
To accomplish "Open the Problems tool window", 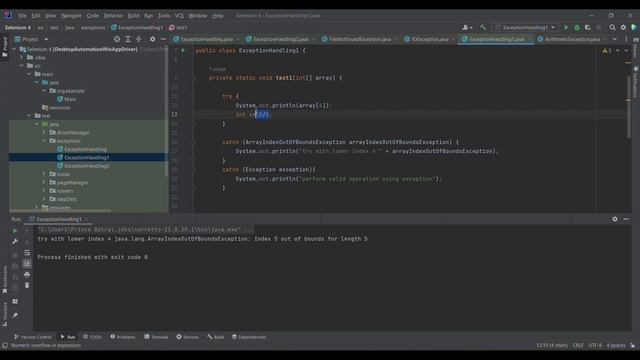I will click(123, 337).
